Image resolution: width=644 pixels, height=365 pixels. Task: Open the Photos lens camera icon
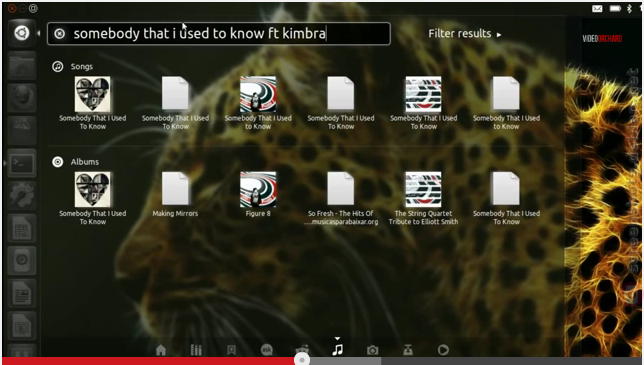(373, 350)
